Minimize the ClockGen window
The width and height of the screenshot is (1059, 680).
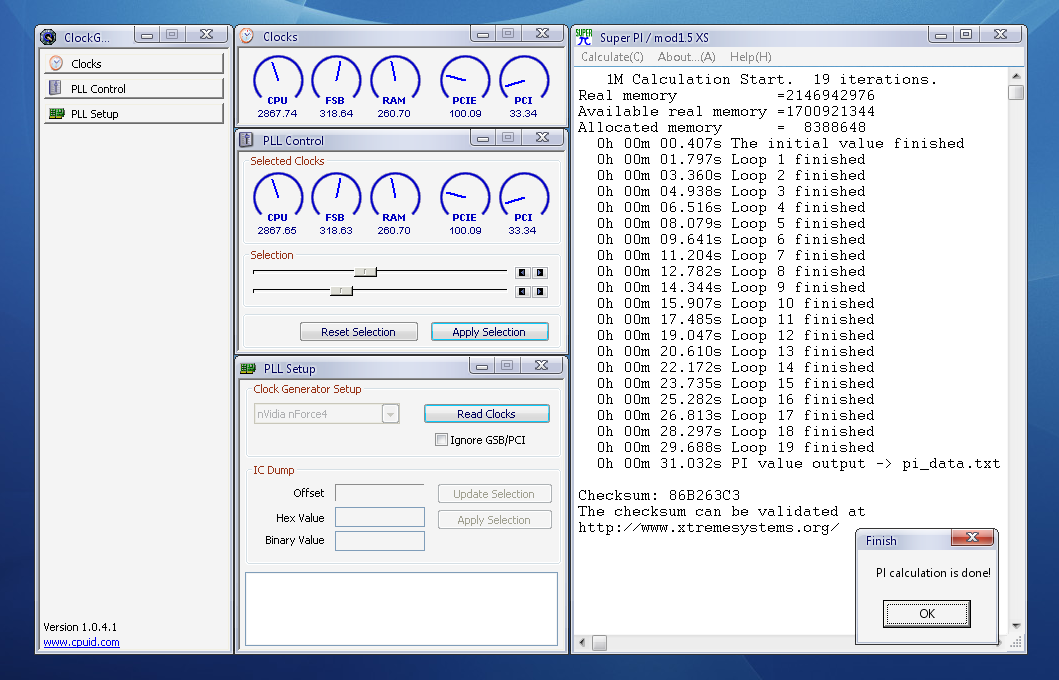(x=147, y=34)
